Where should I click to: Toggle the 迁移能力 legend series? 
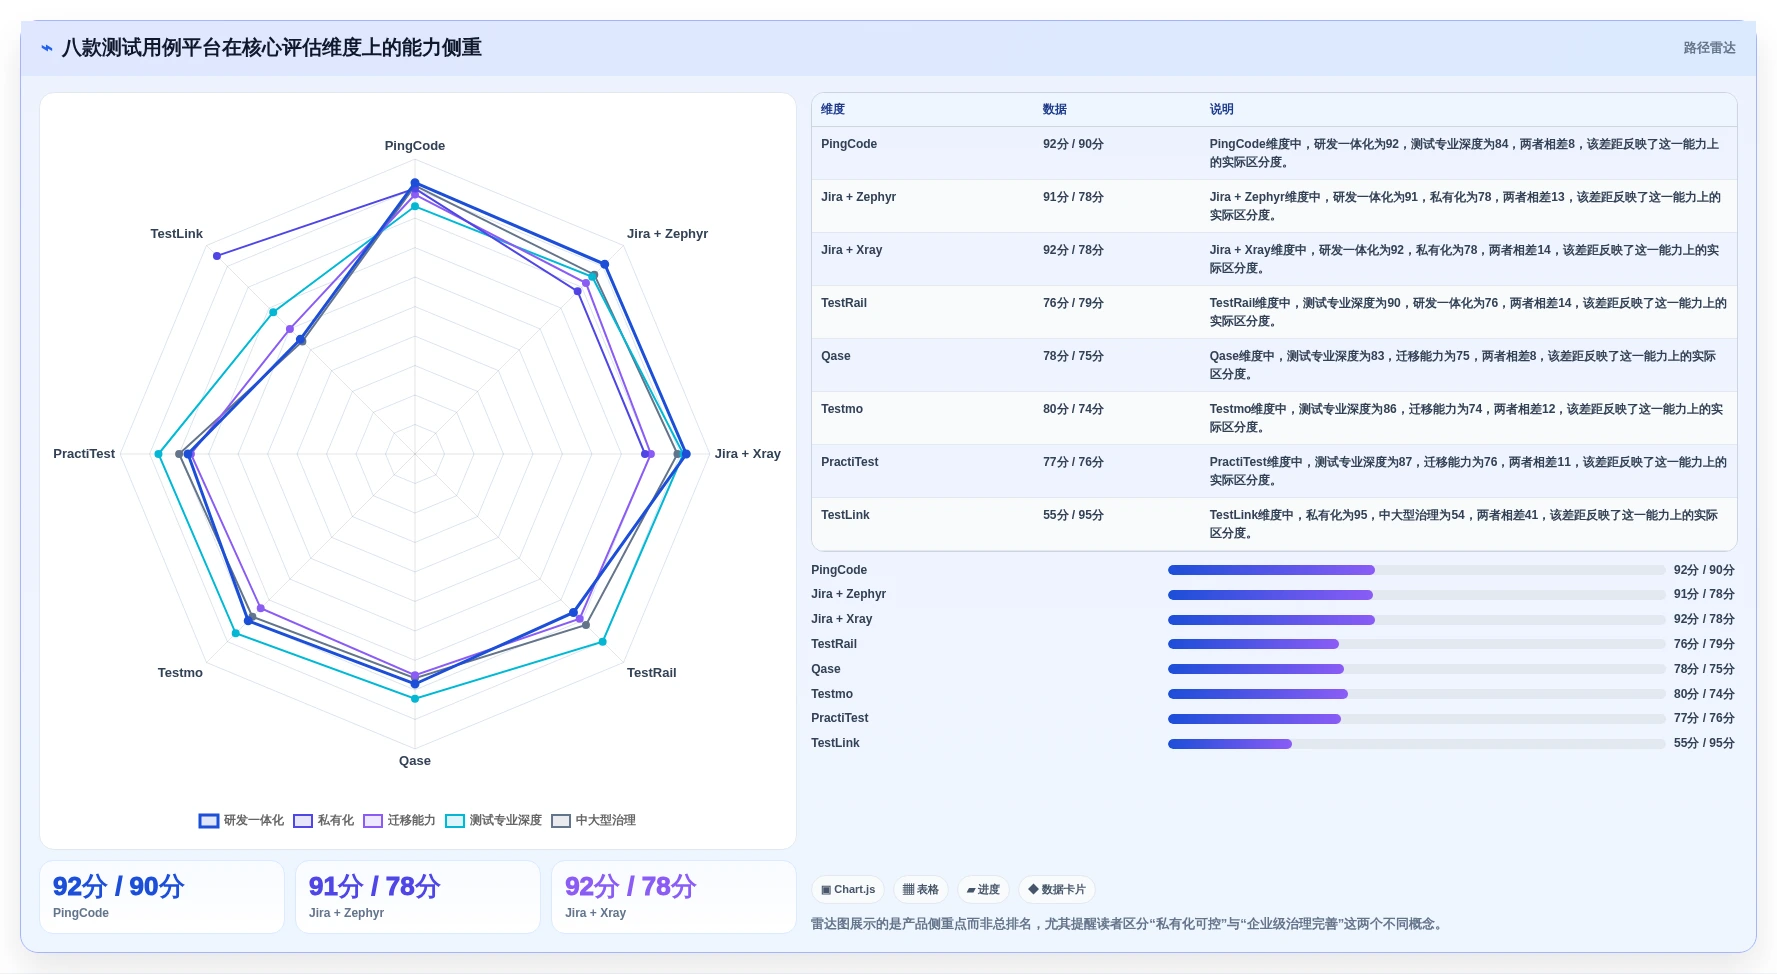399,820
